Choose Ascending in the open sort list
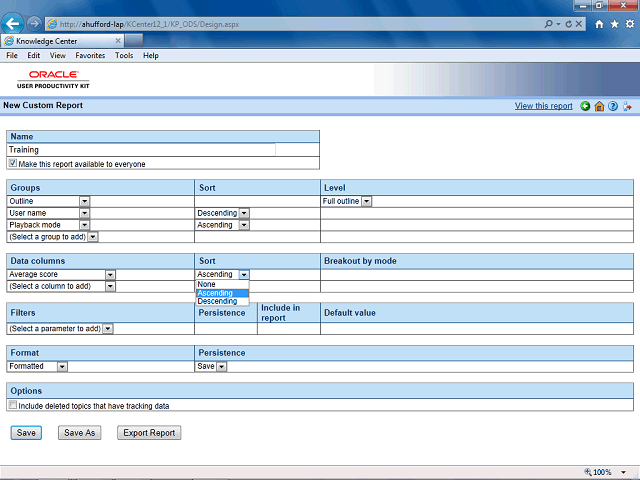 click(x=222, y=293)
